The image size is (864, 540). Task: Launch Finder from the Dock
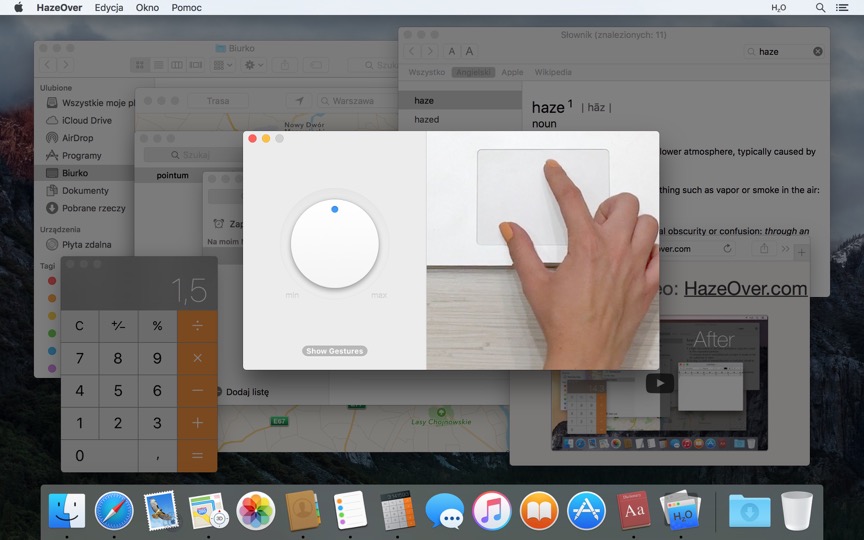pyautogui.click(x=67, y=511)
